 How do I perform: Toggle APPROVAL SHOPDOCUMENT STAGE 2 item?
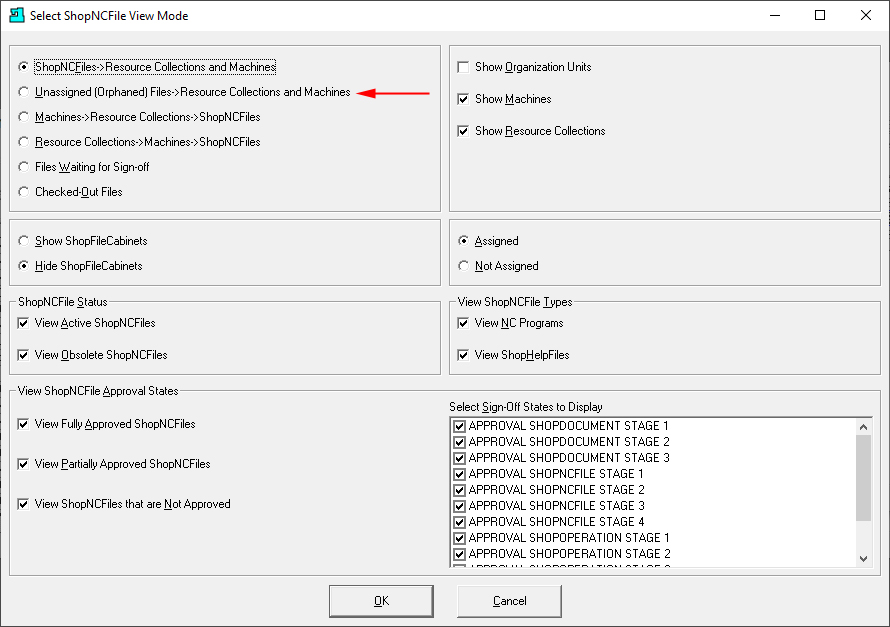click(460, 442)
